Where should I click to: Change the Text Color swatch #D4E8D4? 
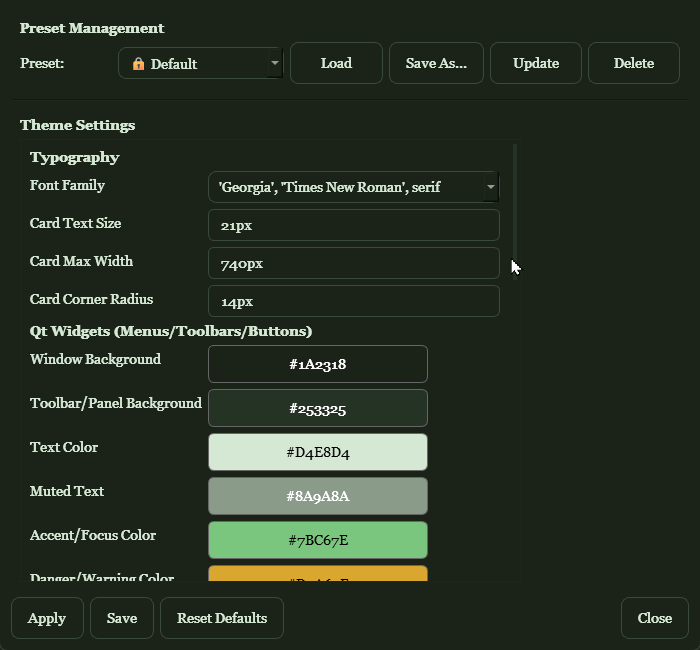(317, 452)
